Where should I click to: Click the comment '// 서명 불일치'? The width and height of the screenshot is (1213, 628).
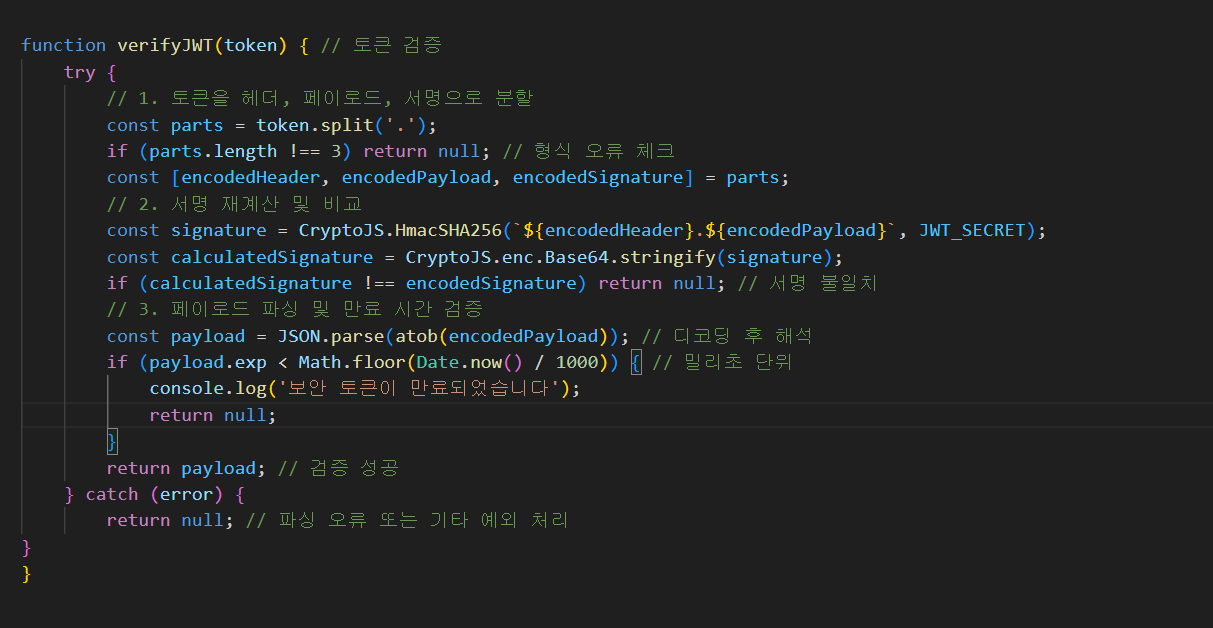tap(806, 283)
